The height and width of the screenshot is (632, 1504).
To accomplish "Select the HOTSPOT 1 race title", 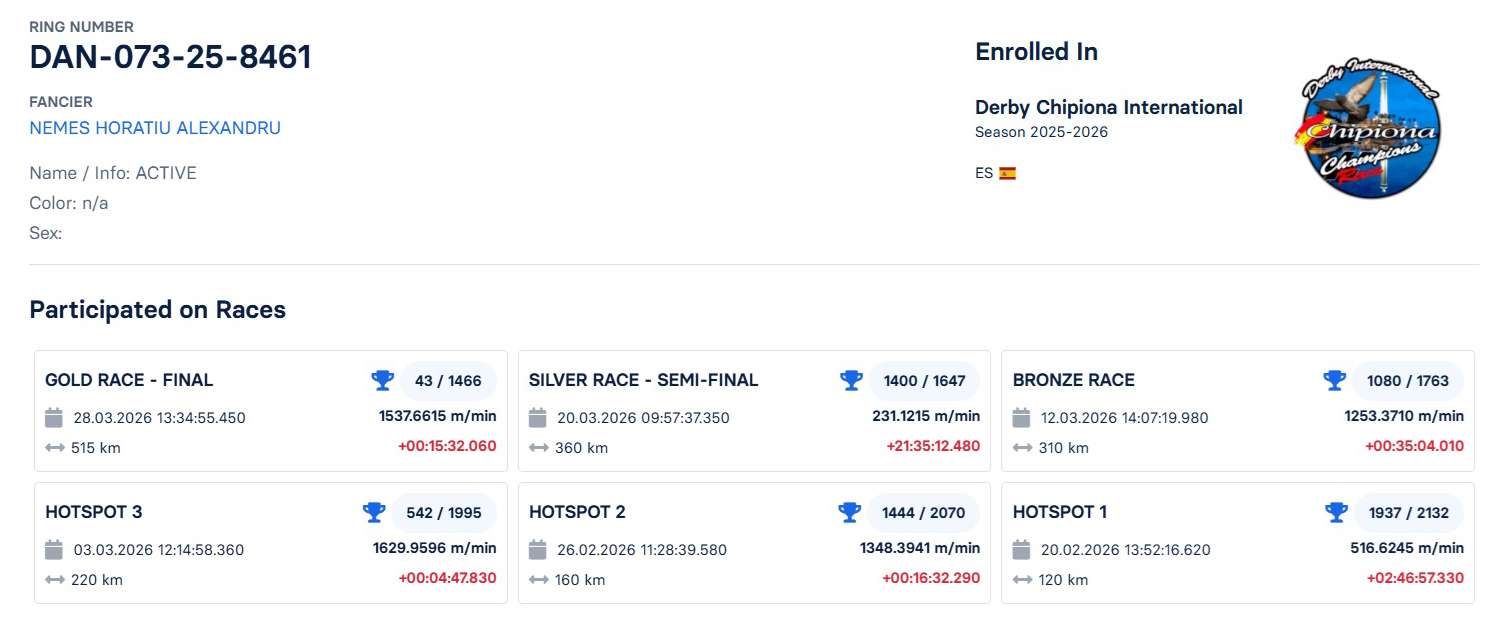I will tap(1060, 512).
